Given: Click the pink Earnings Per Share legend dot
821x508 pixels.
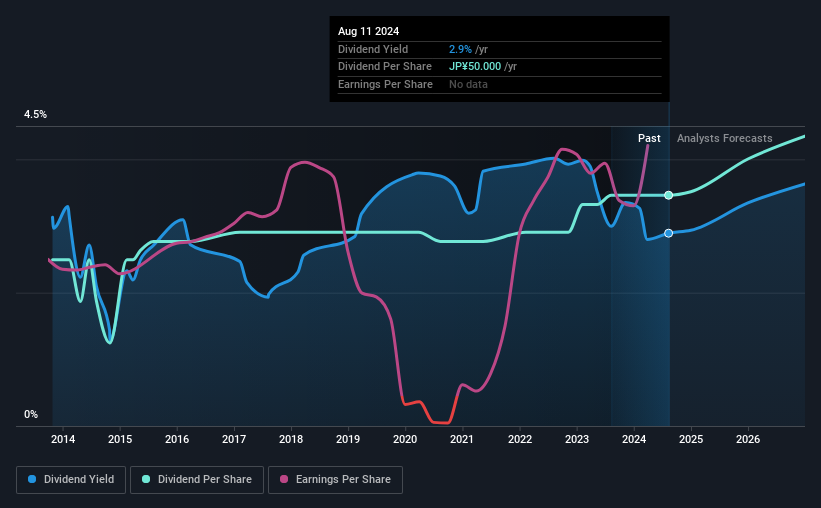Looking at the screenshot, I should 284,479.
